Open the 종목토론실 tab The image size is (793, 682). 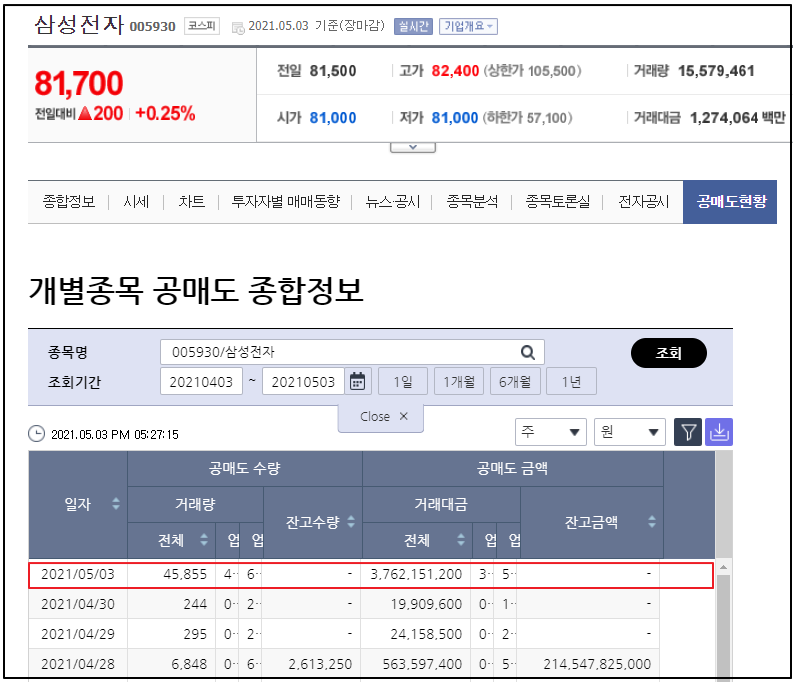(x=557, y=202)
